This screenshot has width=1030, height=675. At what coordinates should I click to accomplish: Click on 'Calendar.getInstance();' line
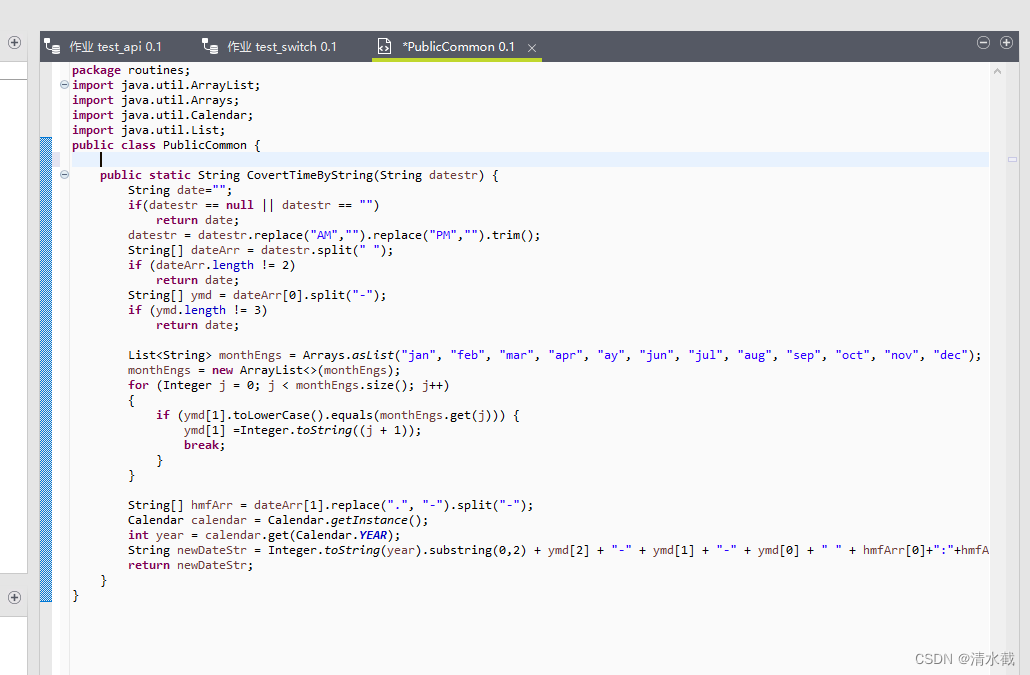[x=278, y=521]
